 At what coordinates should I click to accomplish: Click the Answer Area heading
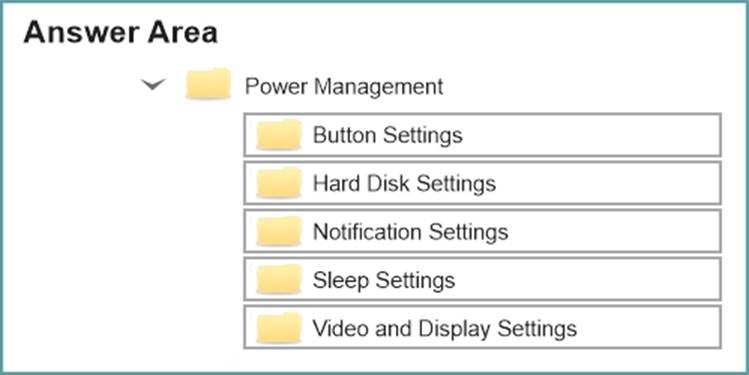click(x=120, y=33)
